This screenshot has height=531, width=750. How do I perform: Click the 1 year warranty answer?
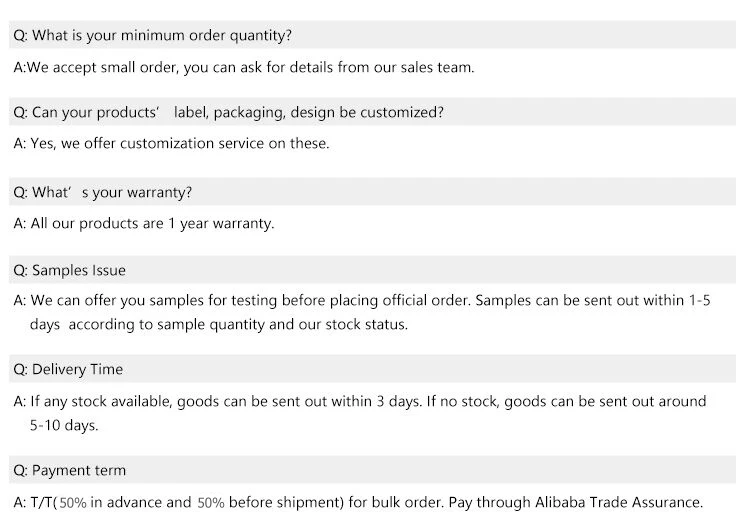[144, 223]
